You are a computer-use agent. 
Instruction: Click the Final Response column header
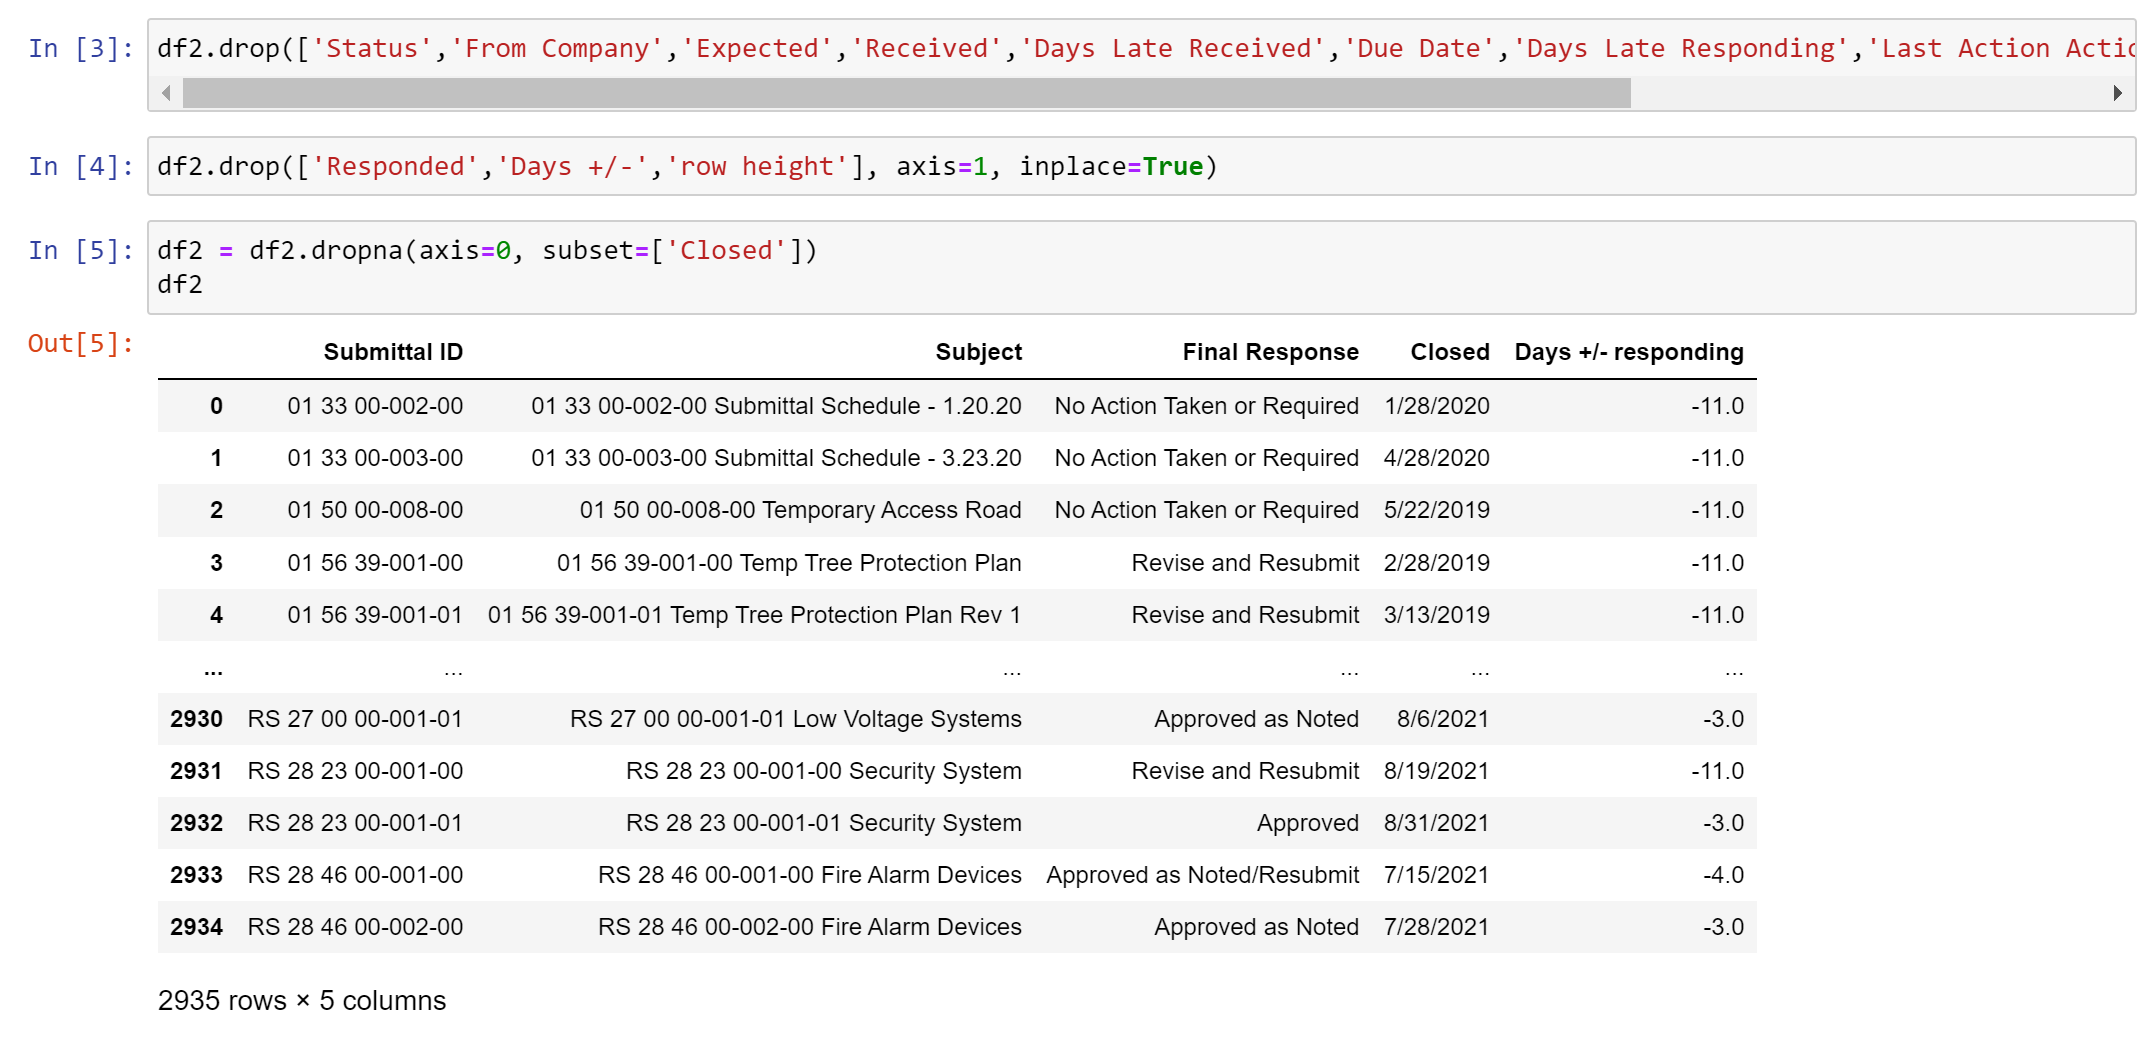[1270, 352]
